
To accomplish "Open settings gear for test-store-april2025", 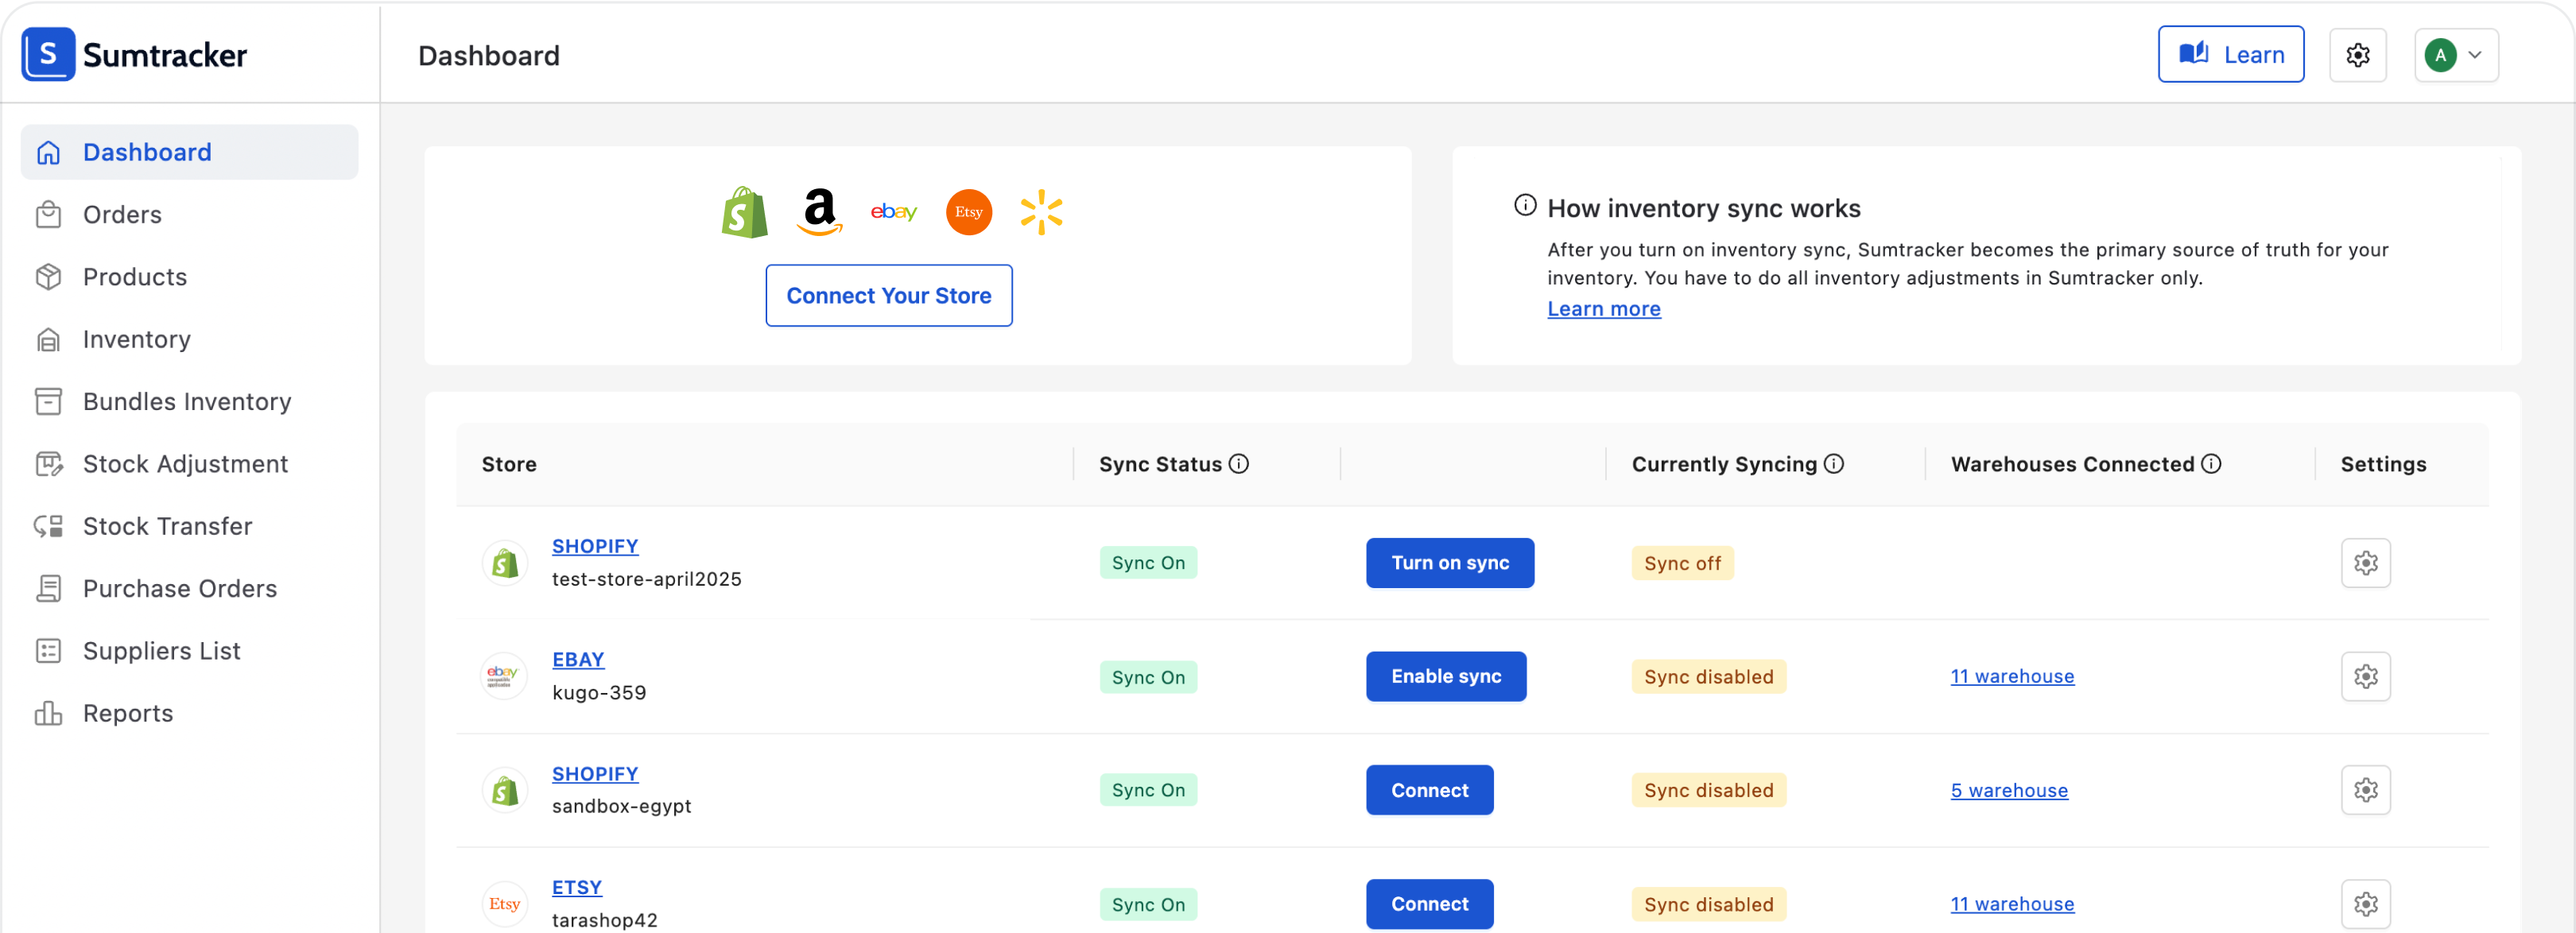I will tap(2365, 563).
